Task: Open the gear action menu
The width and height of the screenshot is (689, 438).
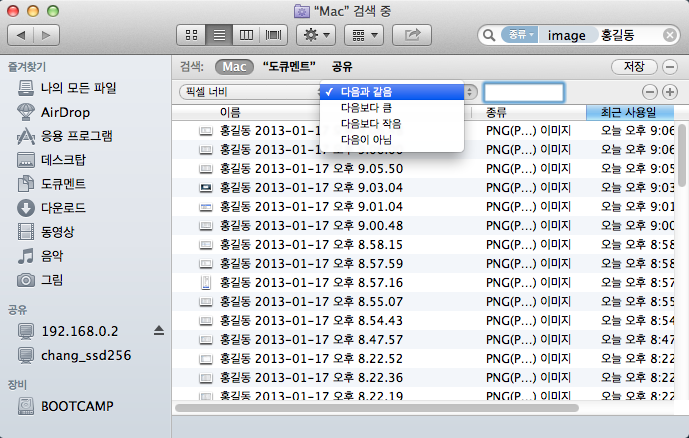Action: click(316, 35)
